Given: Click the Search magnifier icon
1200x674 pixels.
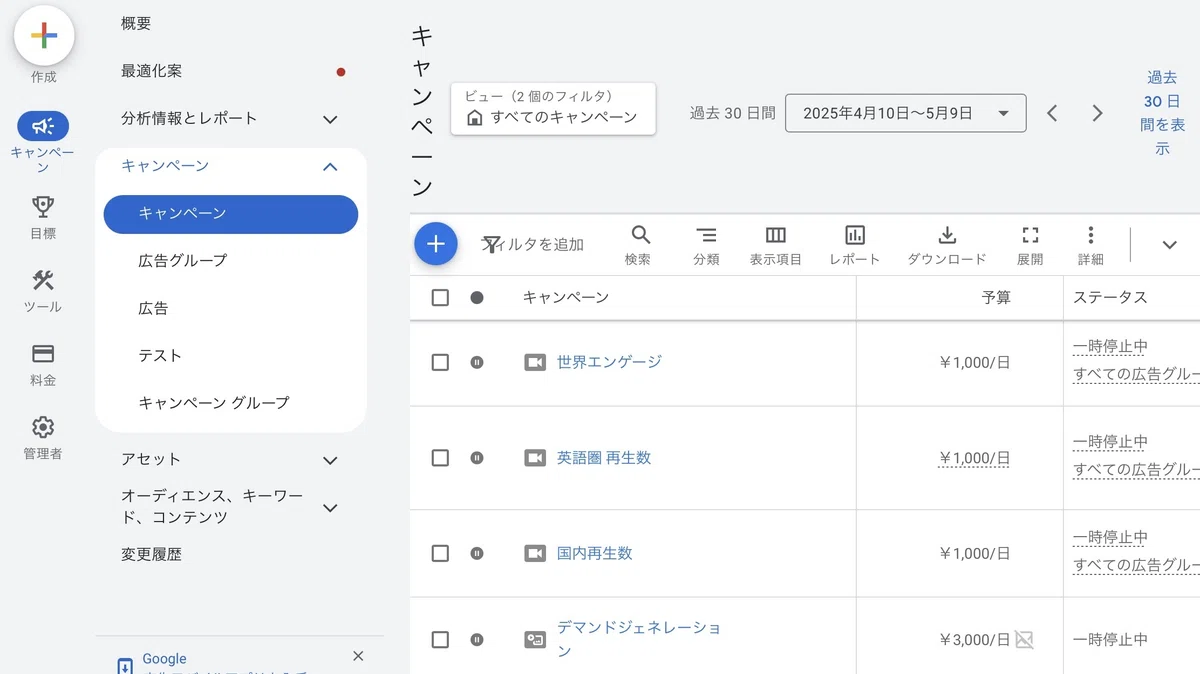Looking at the screenshot, I should (640, 235).
